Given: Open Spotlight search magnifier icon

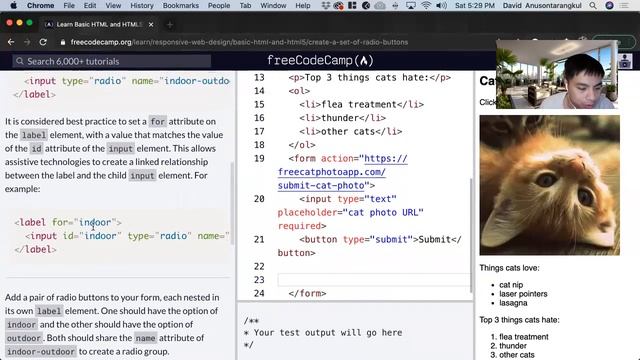Looking at the screenshot, I should pyautogui.click(x=593, y=5).
